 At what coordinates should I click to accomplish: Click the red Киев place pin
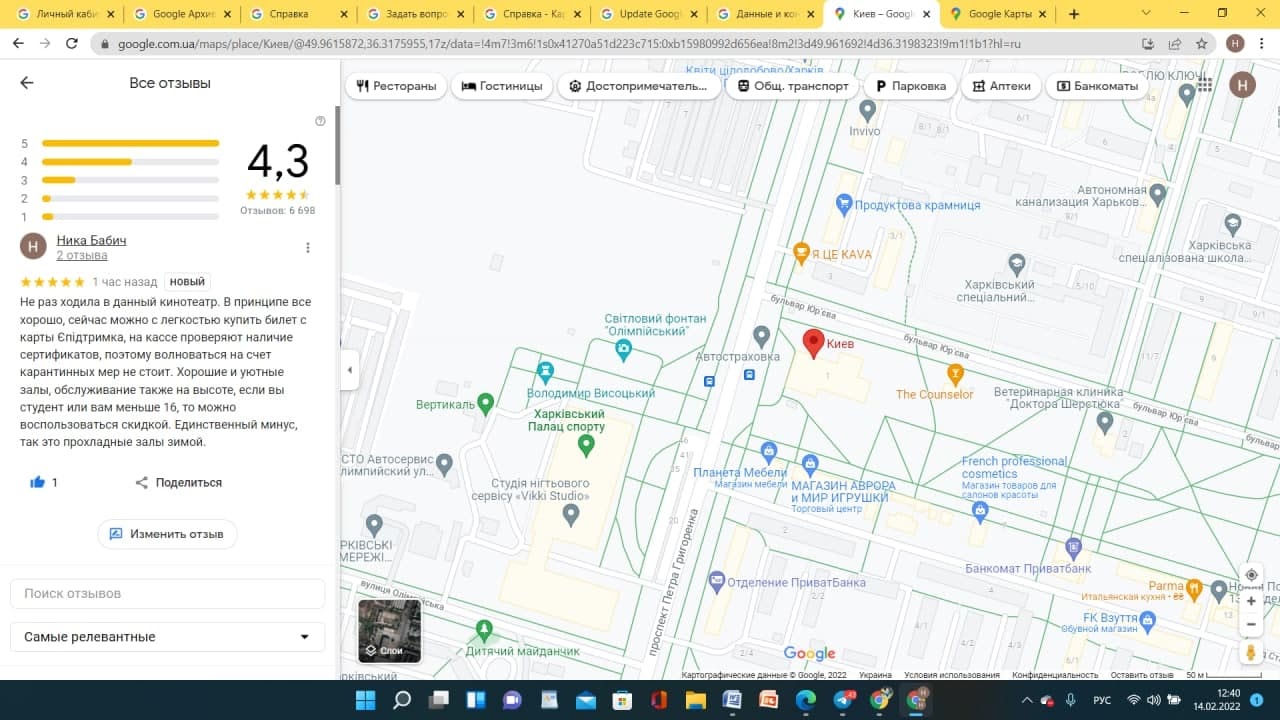tap(813, 344)
